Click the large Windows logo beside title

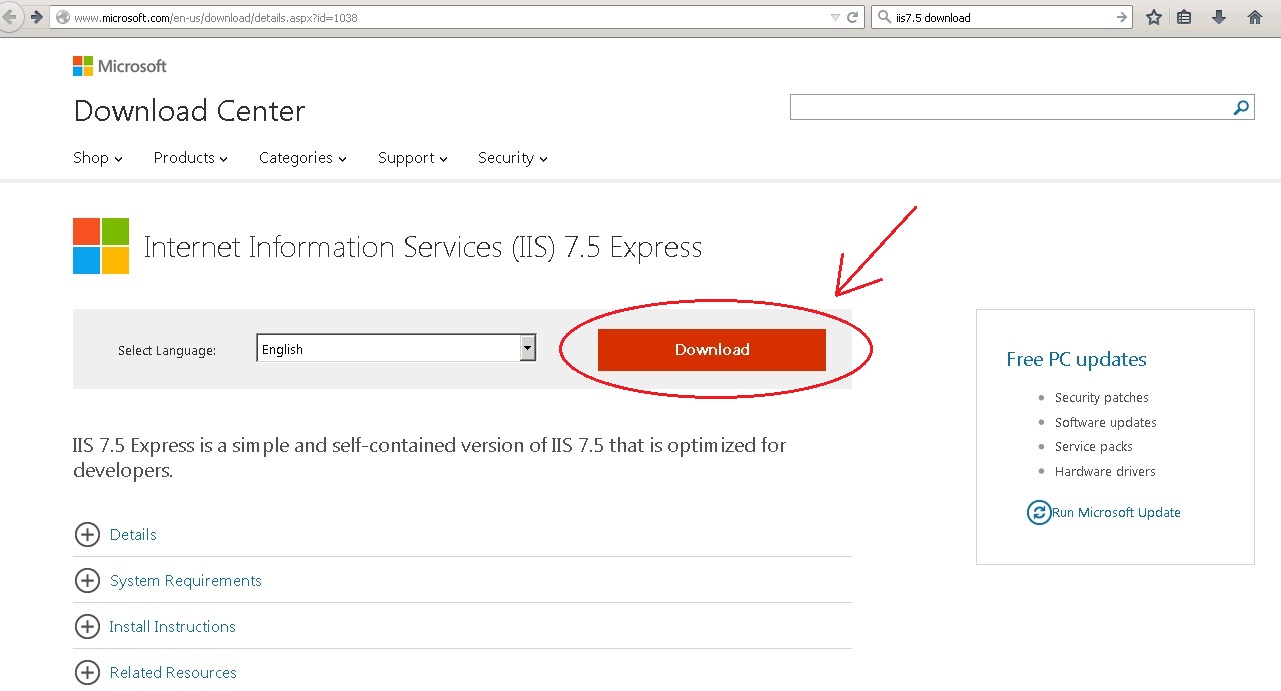(101, 246)
